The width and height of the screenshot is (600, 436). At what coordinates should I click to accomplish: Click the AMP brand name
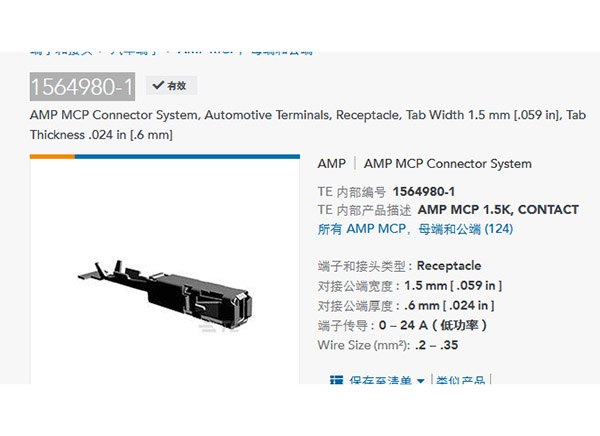click(x=331, y=163)
